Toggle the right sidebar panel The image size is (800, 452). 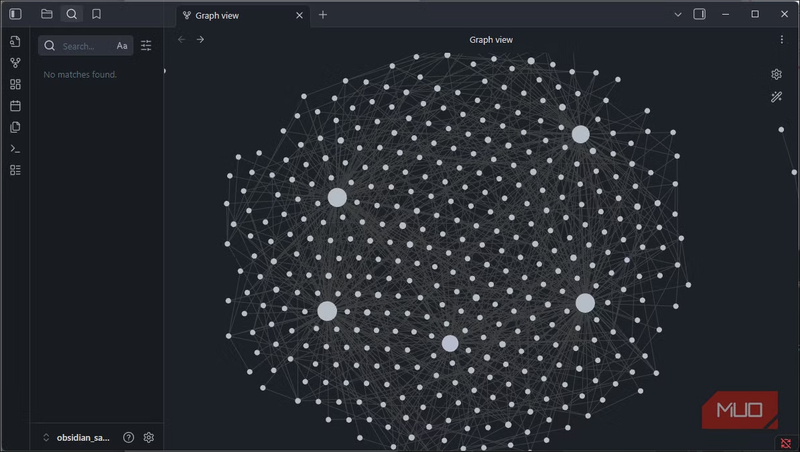tap(699, 14)
